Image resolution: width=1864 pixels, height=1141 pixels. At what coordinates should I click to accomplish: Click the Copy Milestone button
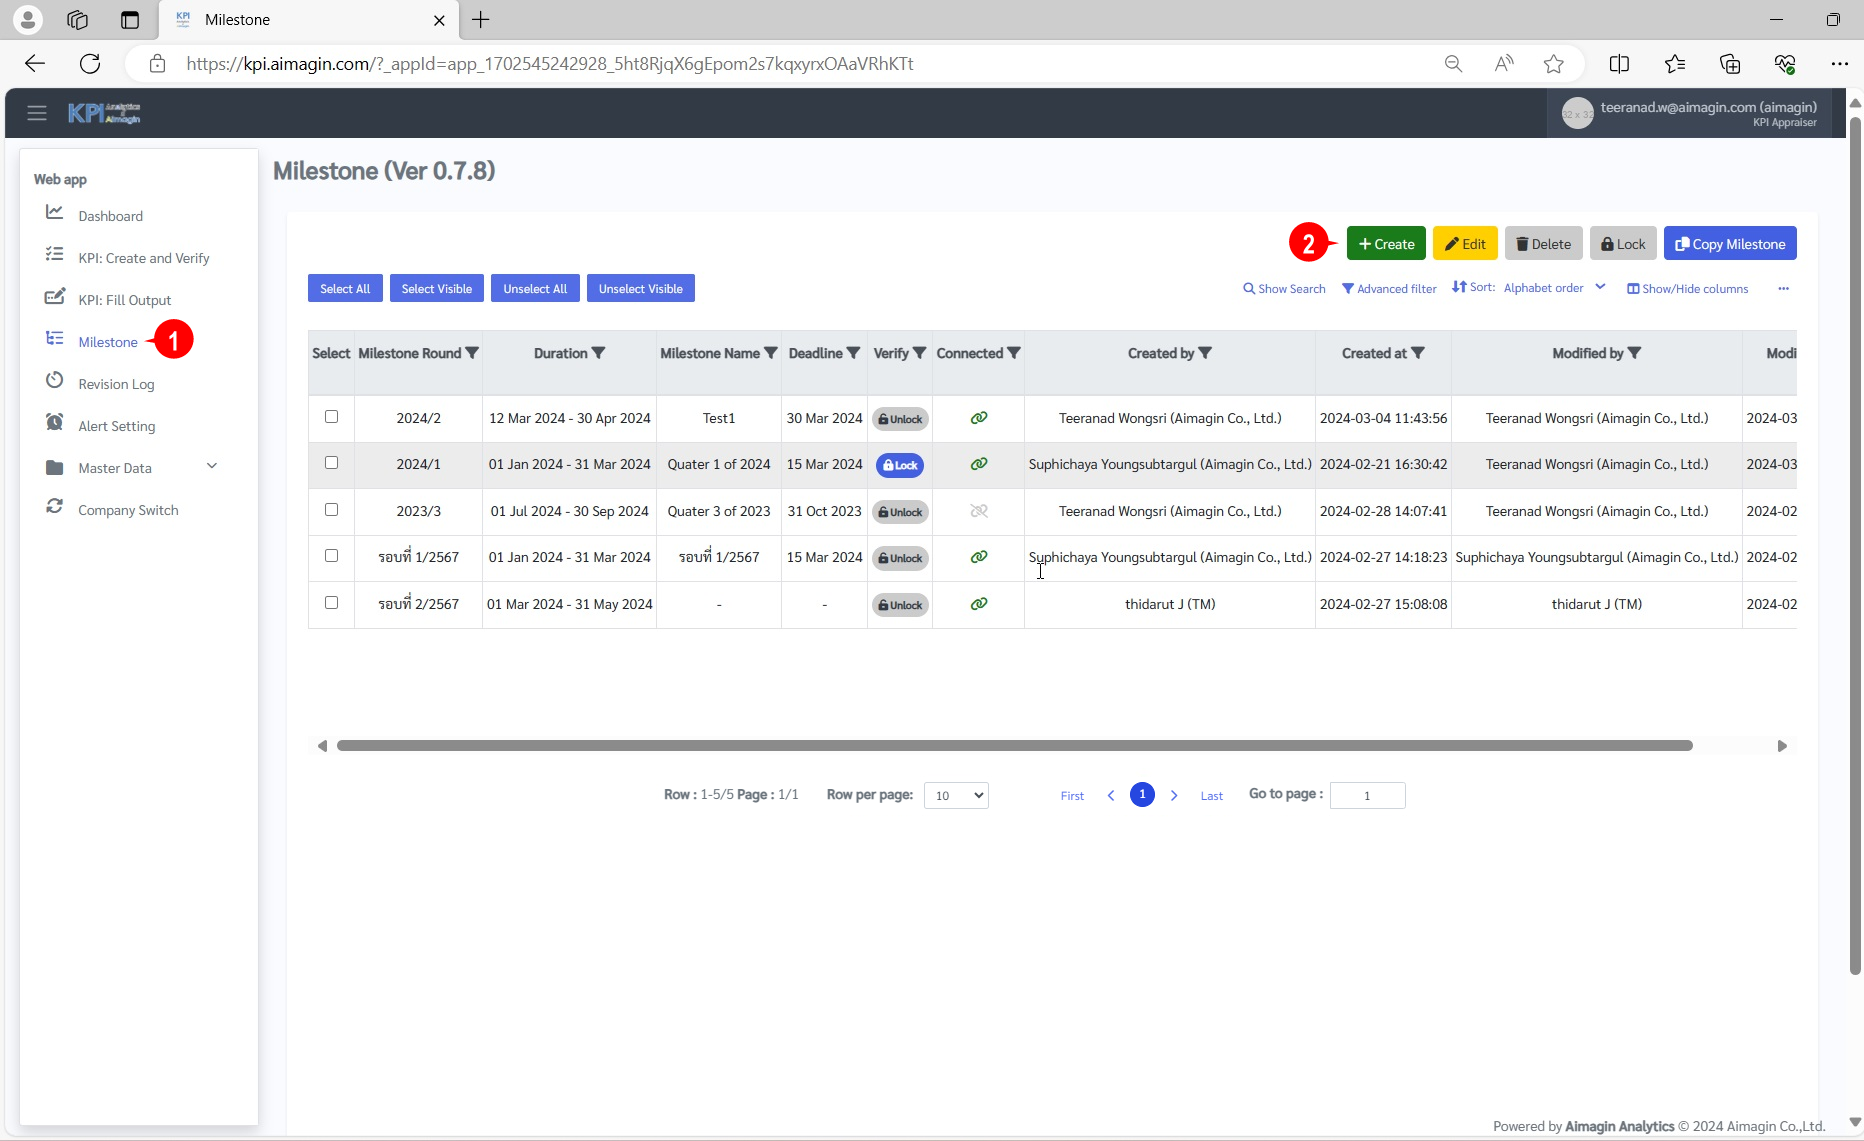(1730, 244)
